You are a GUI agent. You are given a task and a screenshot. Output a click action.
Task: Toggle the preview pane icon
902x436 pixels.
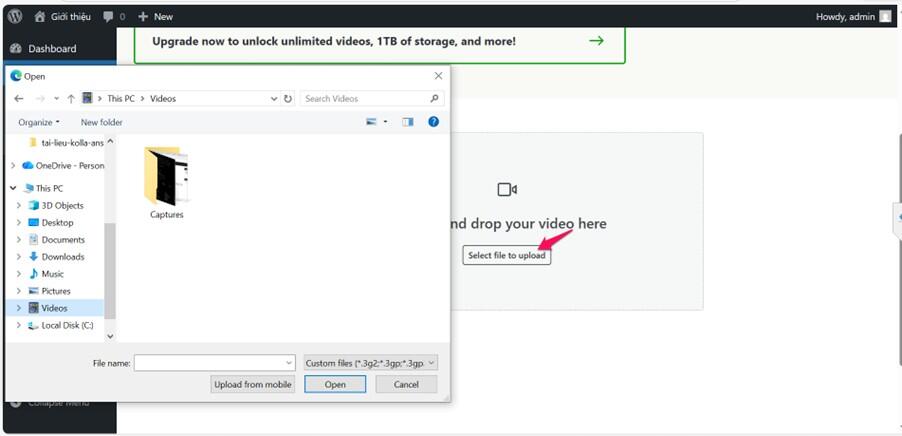click(x=408, y=122)
